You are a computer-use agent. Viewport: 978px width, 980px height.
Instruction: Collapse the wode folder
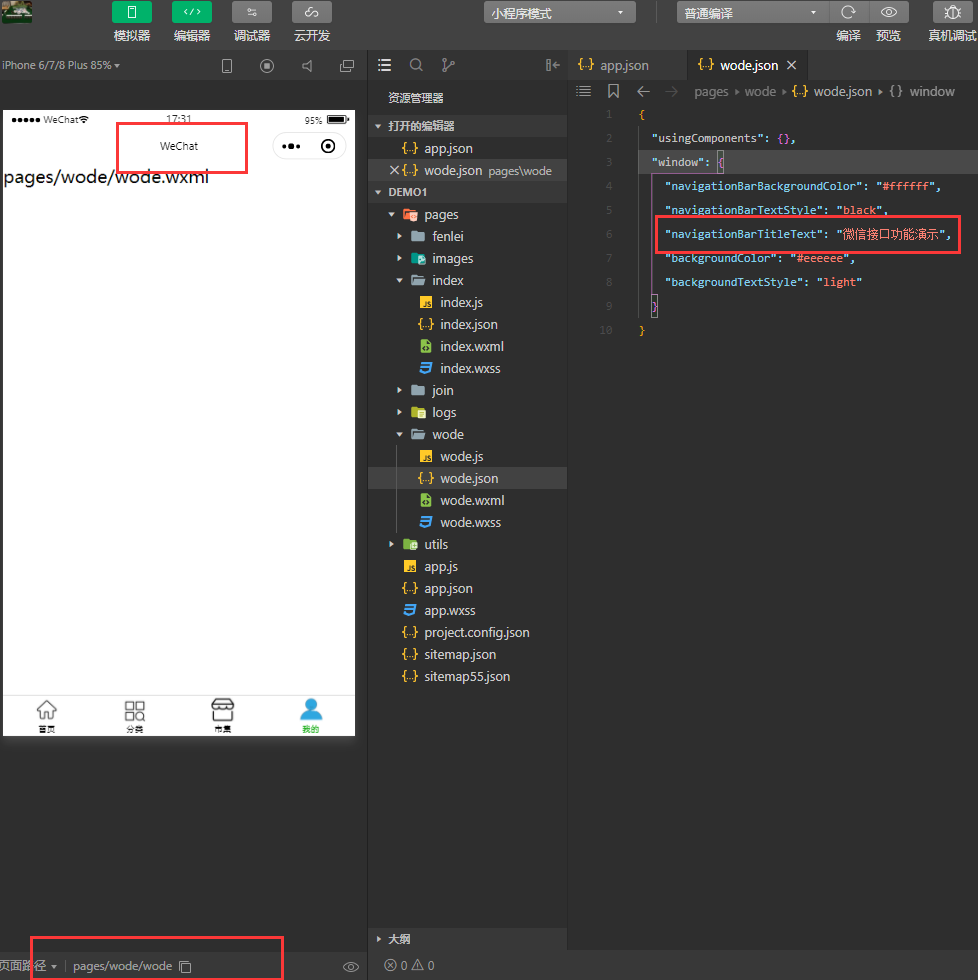(x=400, y=434)
